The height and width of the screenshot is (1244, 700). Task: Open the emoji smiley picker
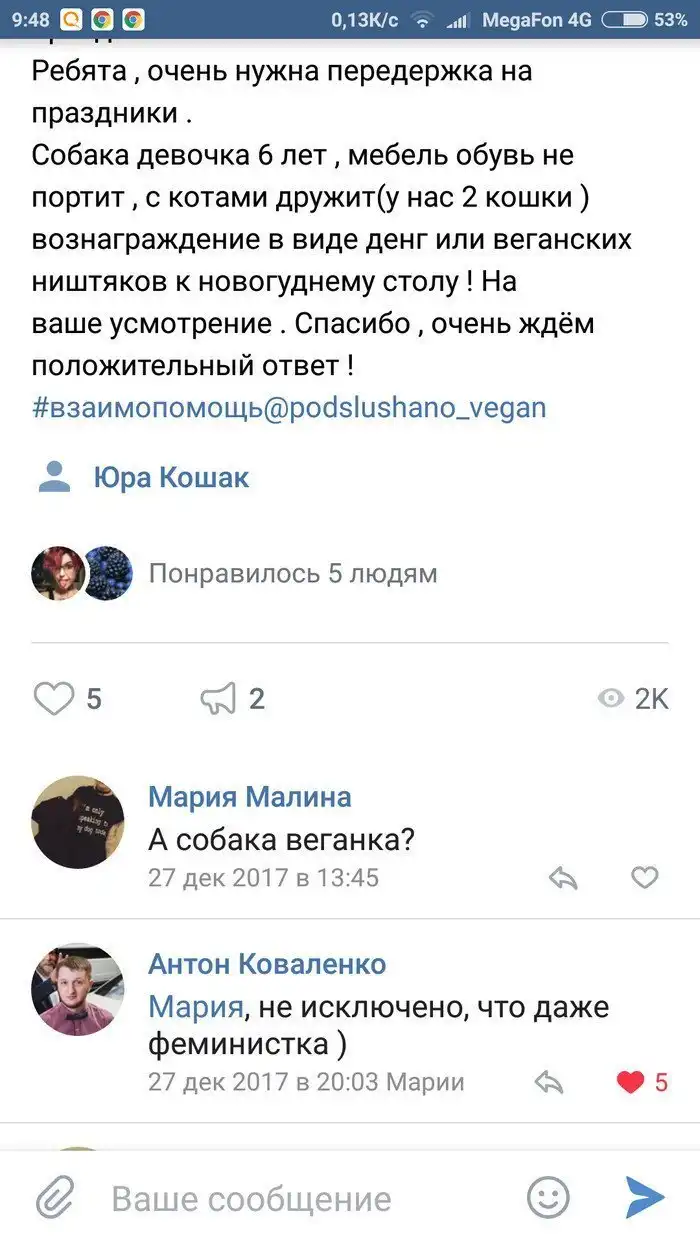(548, 1197)
